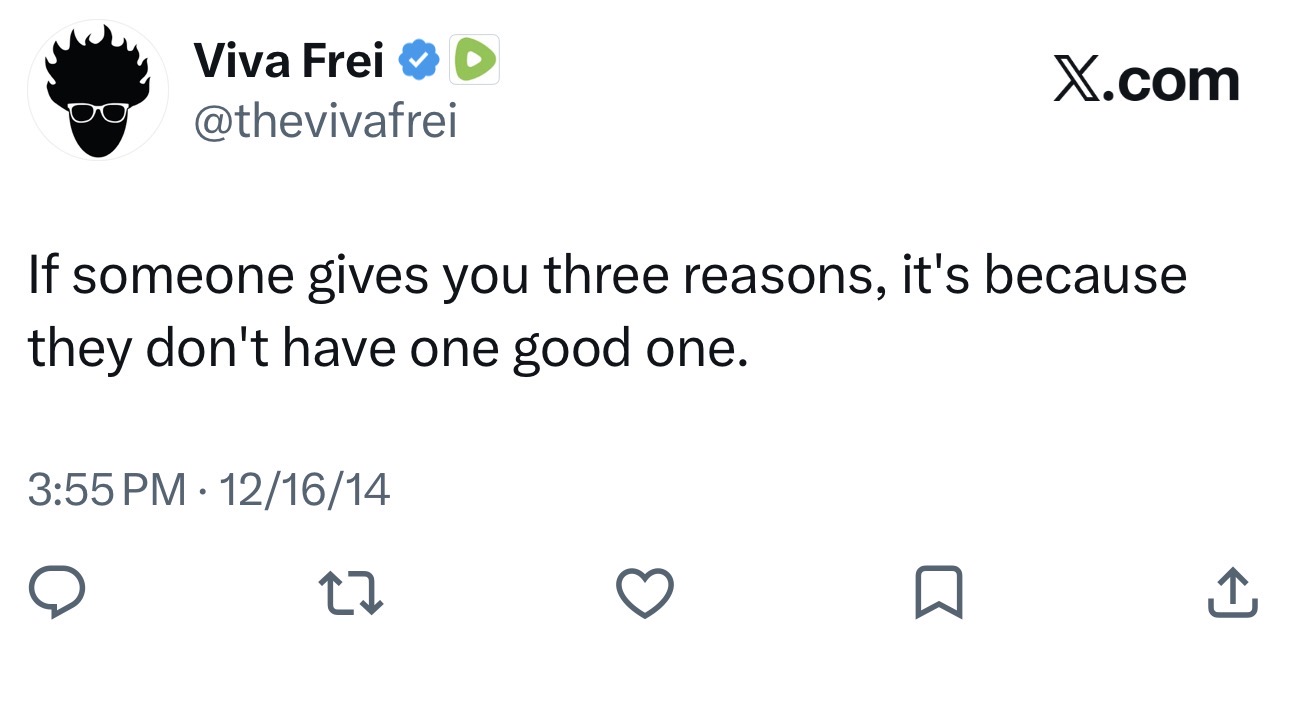Click the X.com watermark text

click(1146, 81)
